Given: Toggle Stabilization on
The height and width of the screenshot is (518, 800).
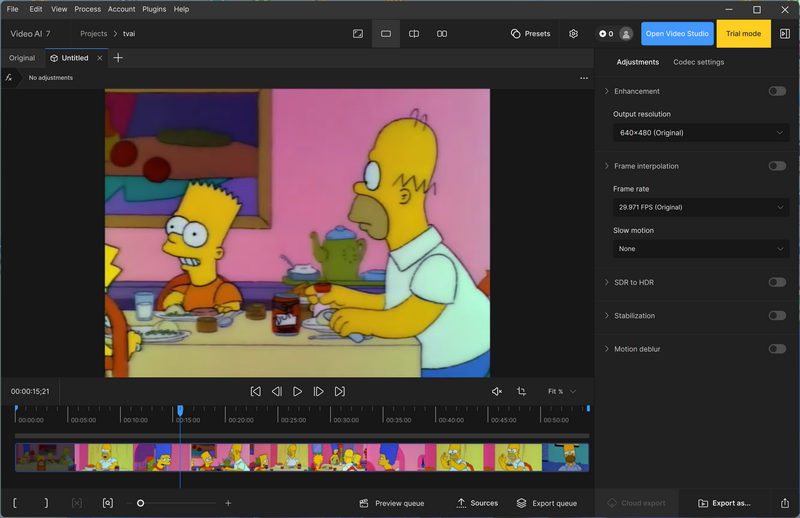Looking at the screenshot, I should click(x=777, y=316).
